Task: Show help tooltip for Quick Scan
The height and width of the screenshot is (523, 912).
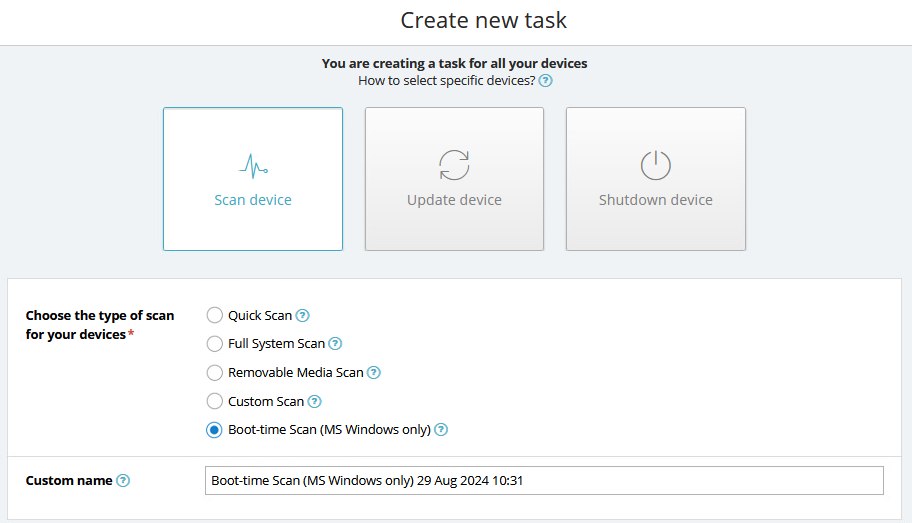Action: coord(302,315)
